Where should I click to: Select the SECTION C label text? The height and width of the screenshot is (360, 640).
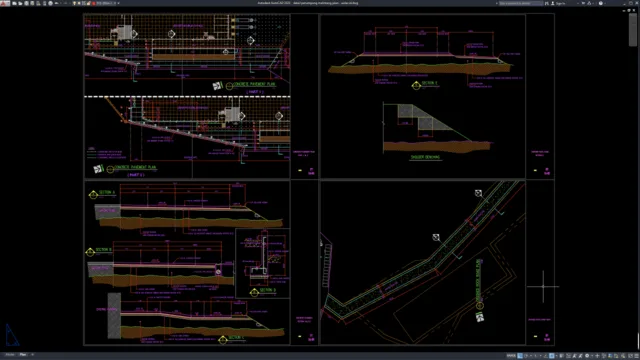tap(236, 338)
